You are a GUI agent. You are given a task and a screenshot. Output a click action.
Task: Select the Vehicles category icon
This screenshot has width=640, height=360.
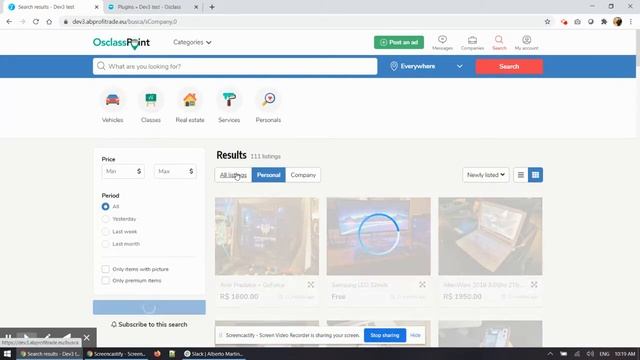(113, 100)
